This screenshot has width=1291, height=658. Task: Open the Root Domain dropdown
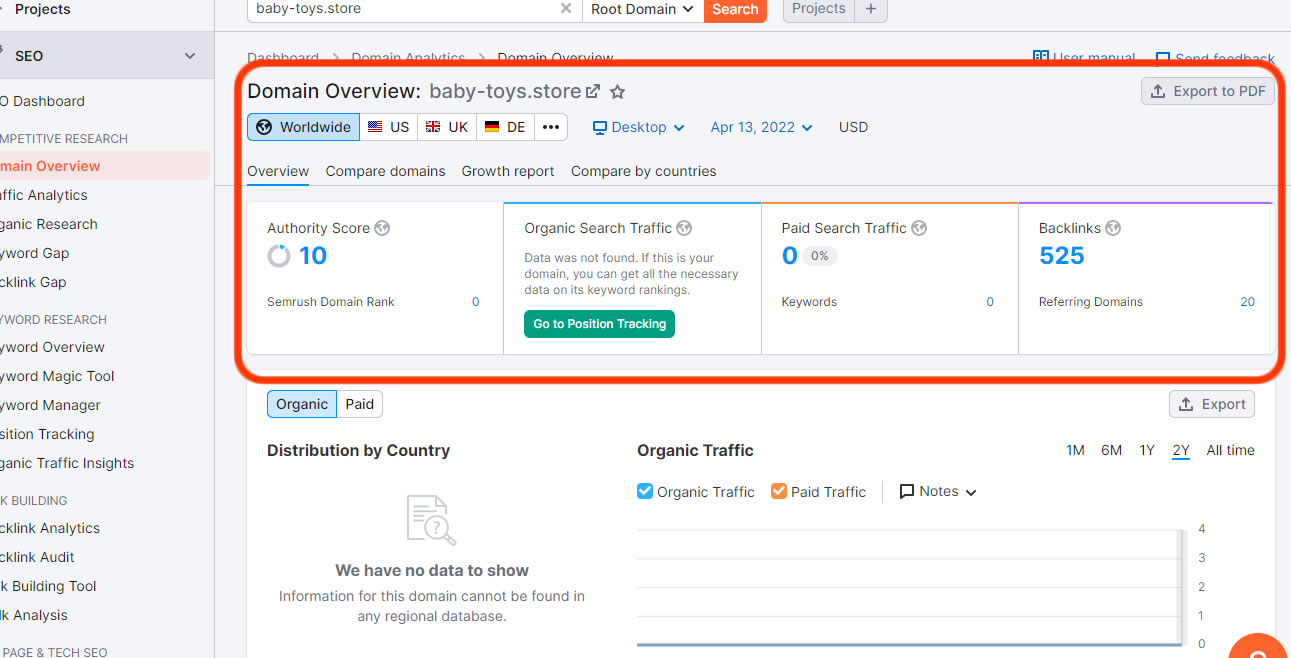coord(643,9)
